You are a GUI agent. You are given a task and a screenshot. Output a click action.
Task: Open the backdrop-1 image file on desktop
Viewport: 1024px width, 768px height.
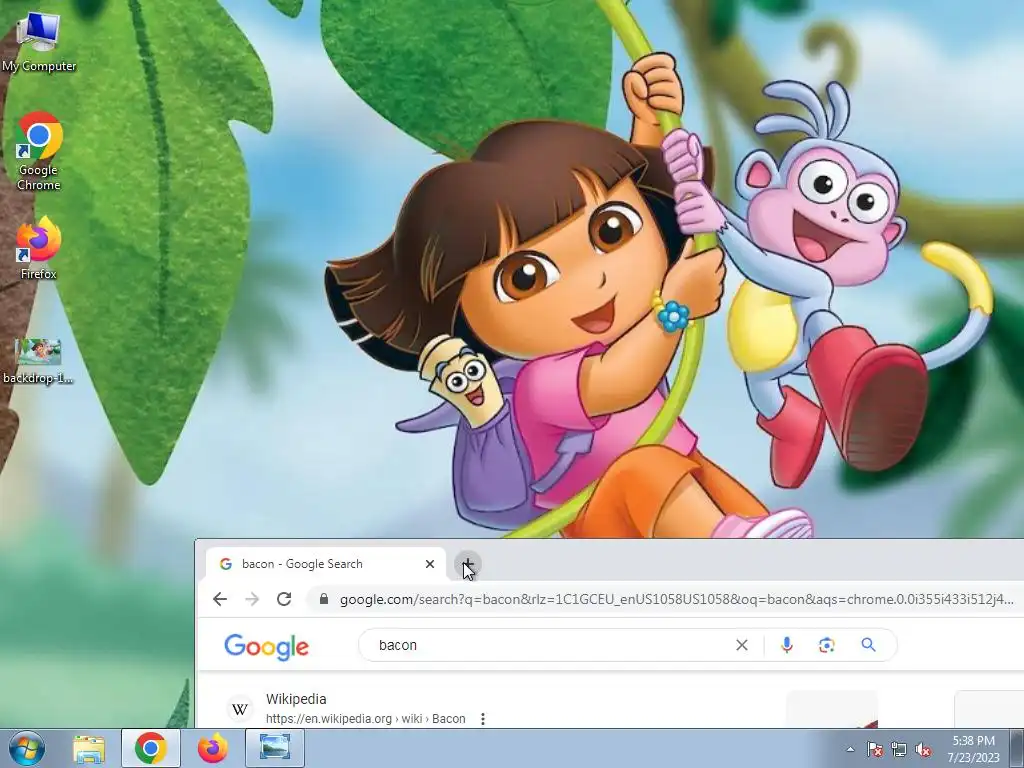39,361
